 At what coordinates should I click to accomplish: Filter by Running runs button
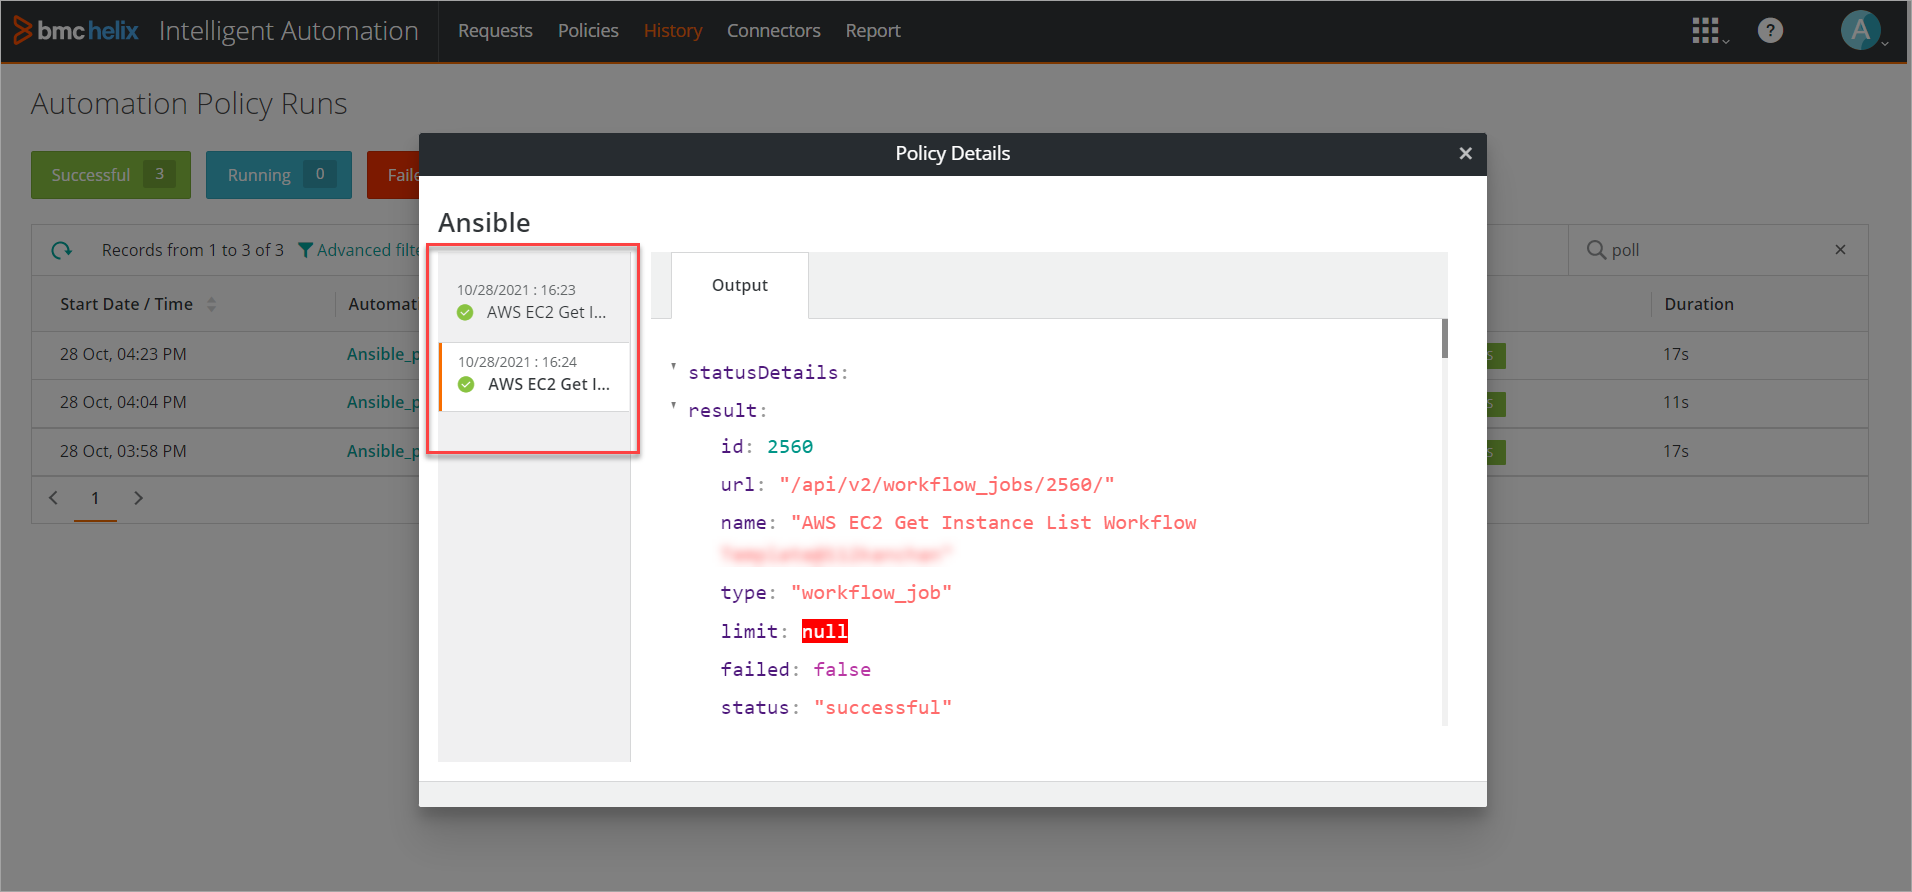[x=279, y=175]
